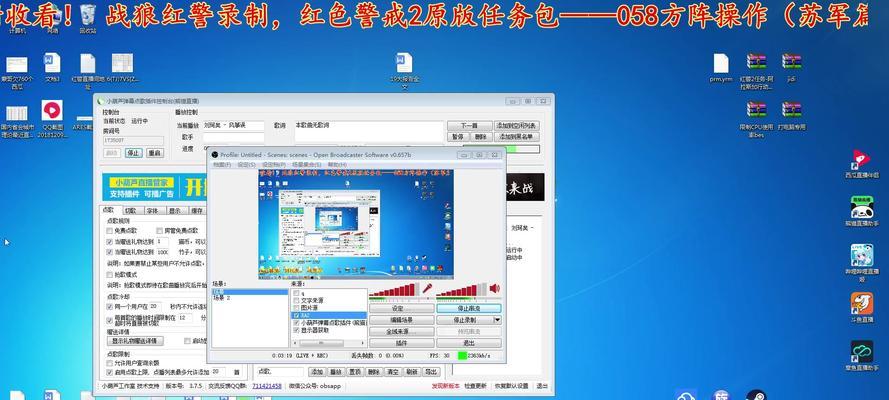Click the 插件 button in OBS
Image resolution: width=889 pixels, height=400 pixels.
[401, 343]
